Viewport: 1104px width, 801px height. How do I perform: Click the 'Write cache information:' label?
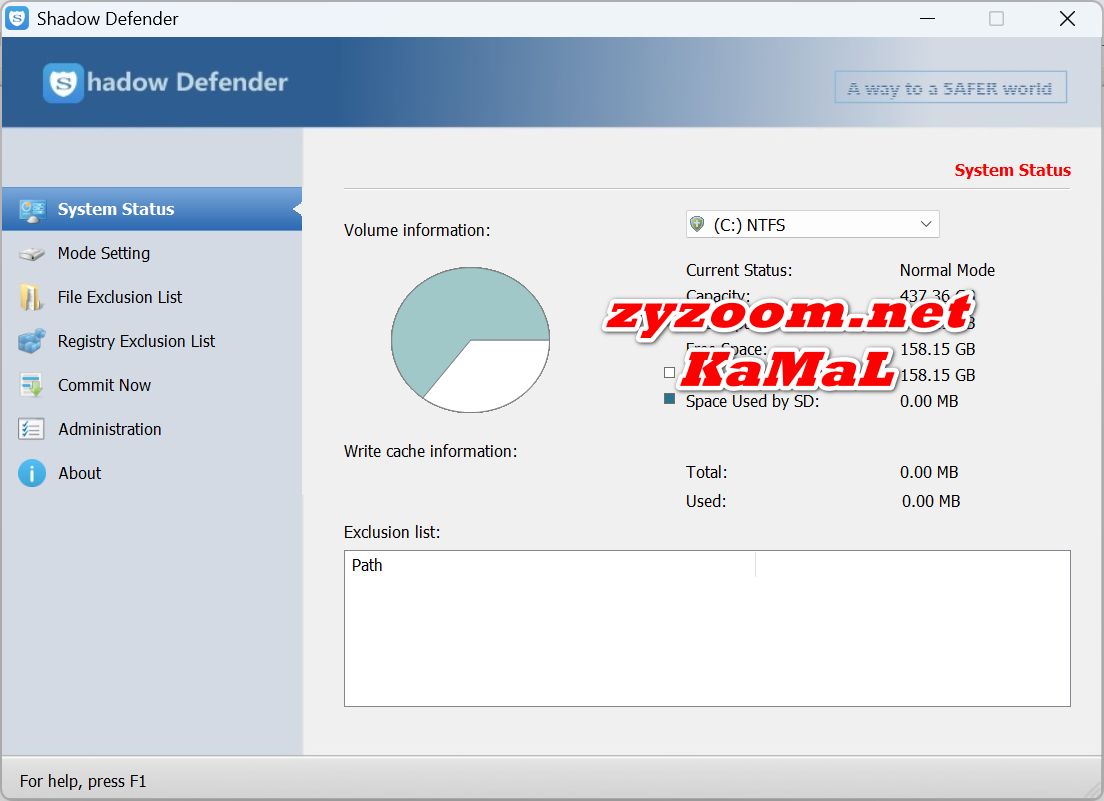pos(430,451)
